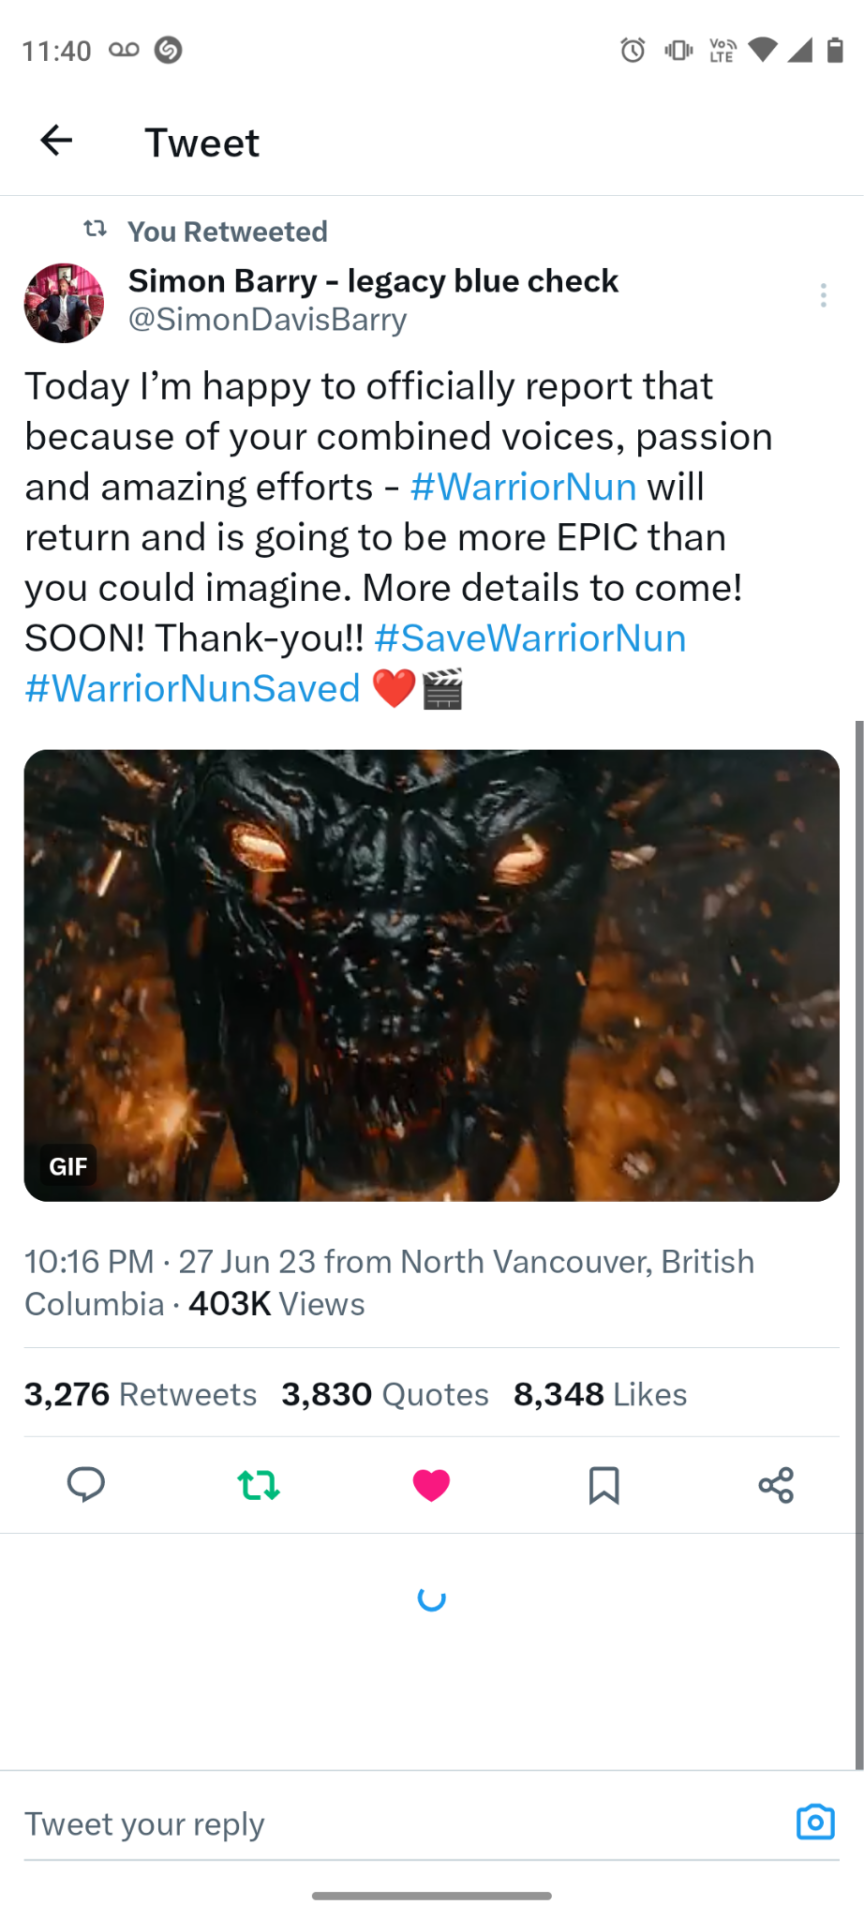Undo the retweet via green arrows
This screenshot has width=864, height=1920.
pyautogui.click(x=259, y=1485)
